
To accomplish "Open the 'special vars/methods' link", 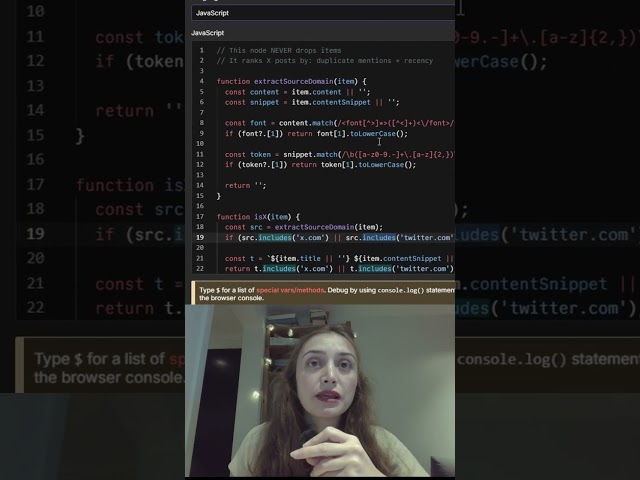I will 290,290.
